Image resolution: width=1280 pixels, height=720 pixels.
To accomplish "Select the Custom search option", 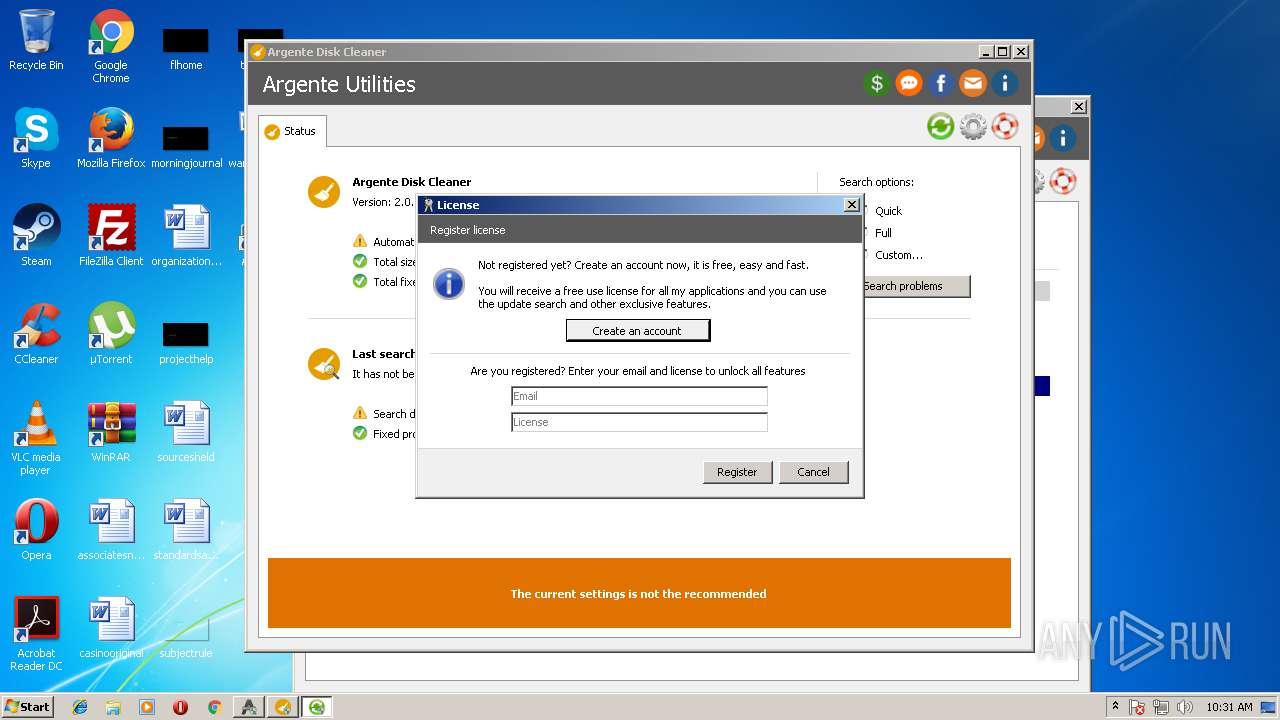I will click(x=898, y=255).
